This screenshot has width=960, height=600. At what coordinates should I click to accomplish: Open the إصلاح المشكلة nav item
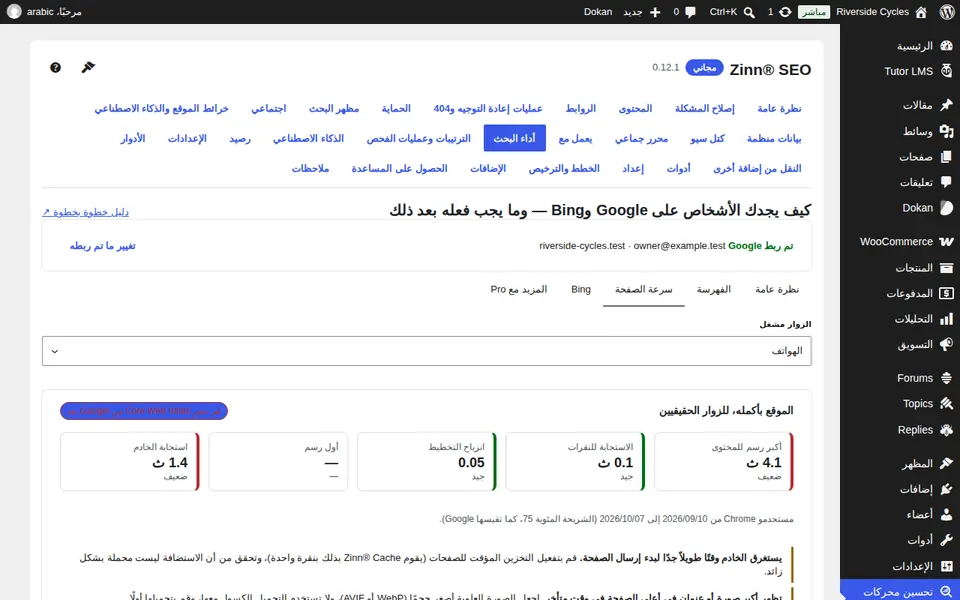click(x=705, y=108)
